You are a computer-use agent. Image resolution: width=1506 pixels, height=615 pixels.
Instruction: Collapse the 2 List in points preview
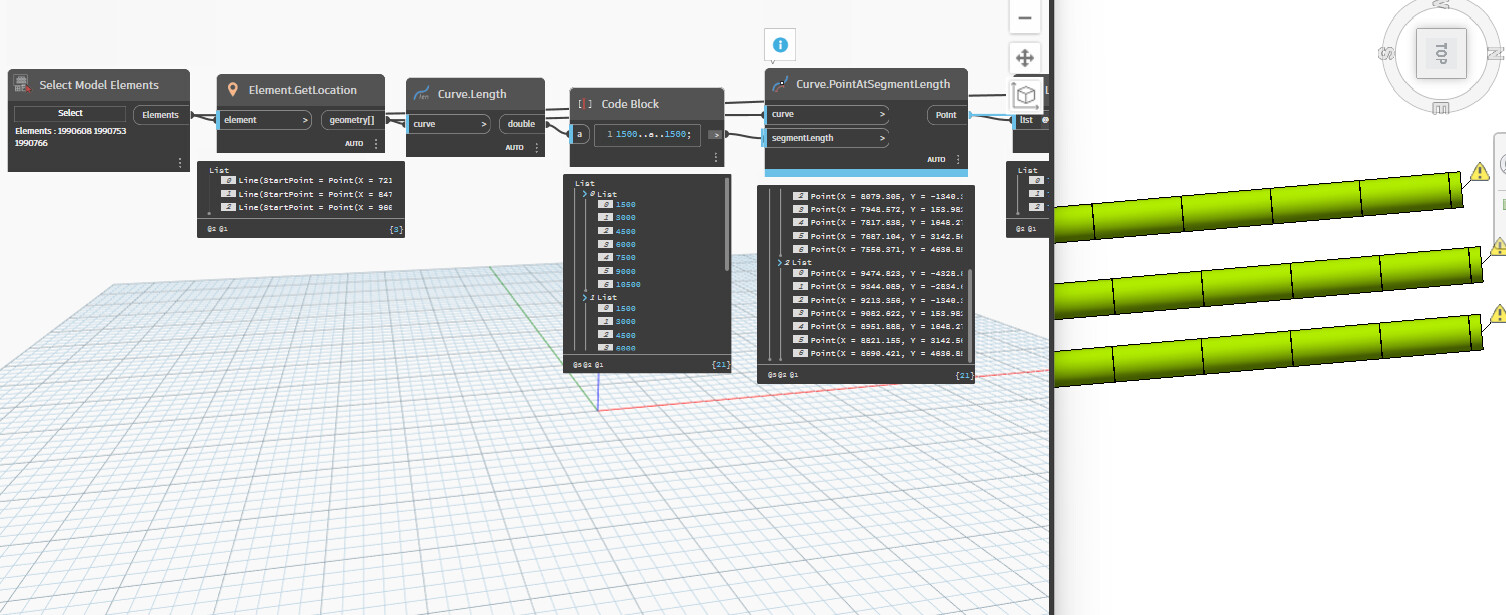coord(780,262)
